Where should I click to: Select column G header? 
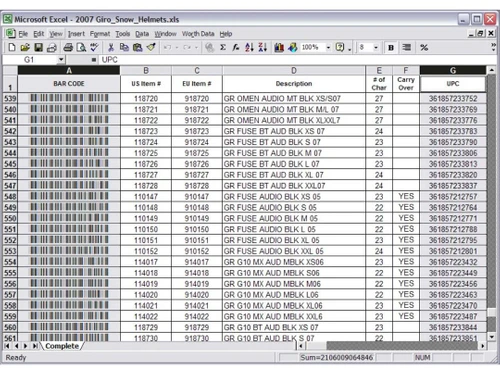tap(453, 70)
